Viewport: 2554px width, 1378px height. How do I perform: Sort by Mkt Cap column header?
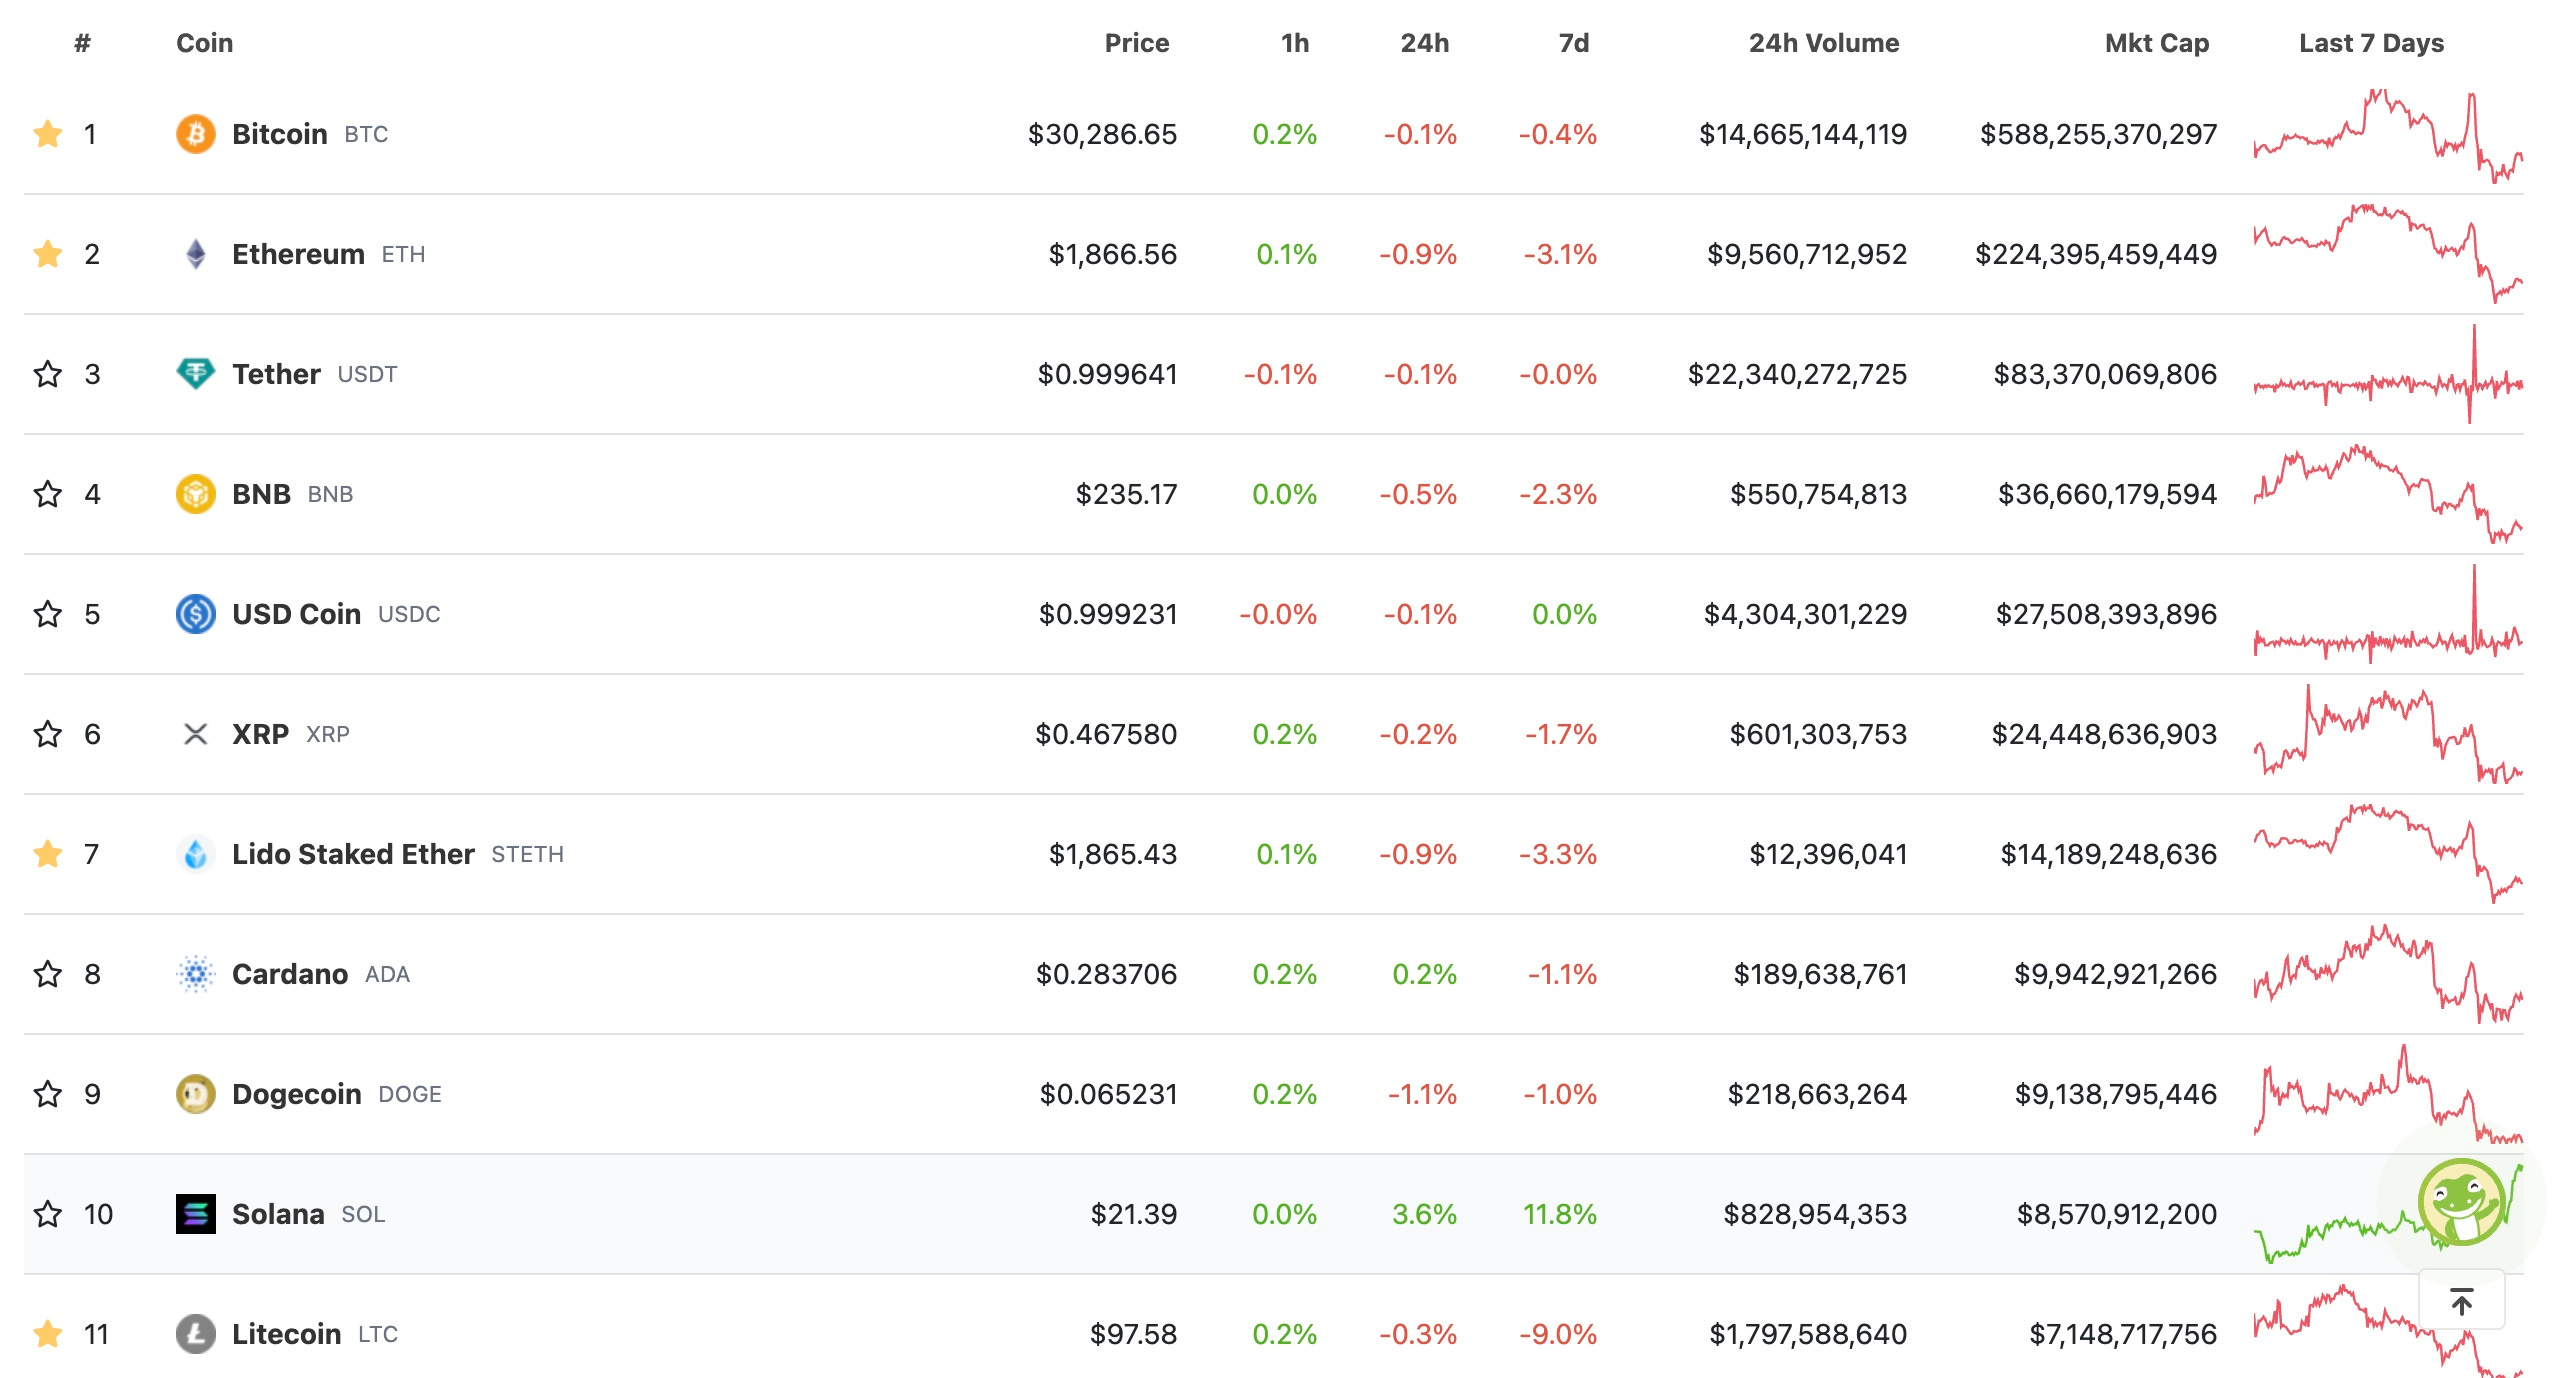pos(2156,43)
